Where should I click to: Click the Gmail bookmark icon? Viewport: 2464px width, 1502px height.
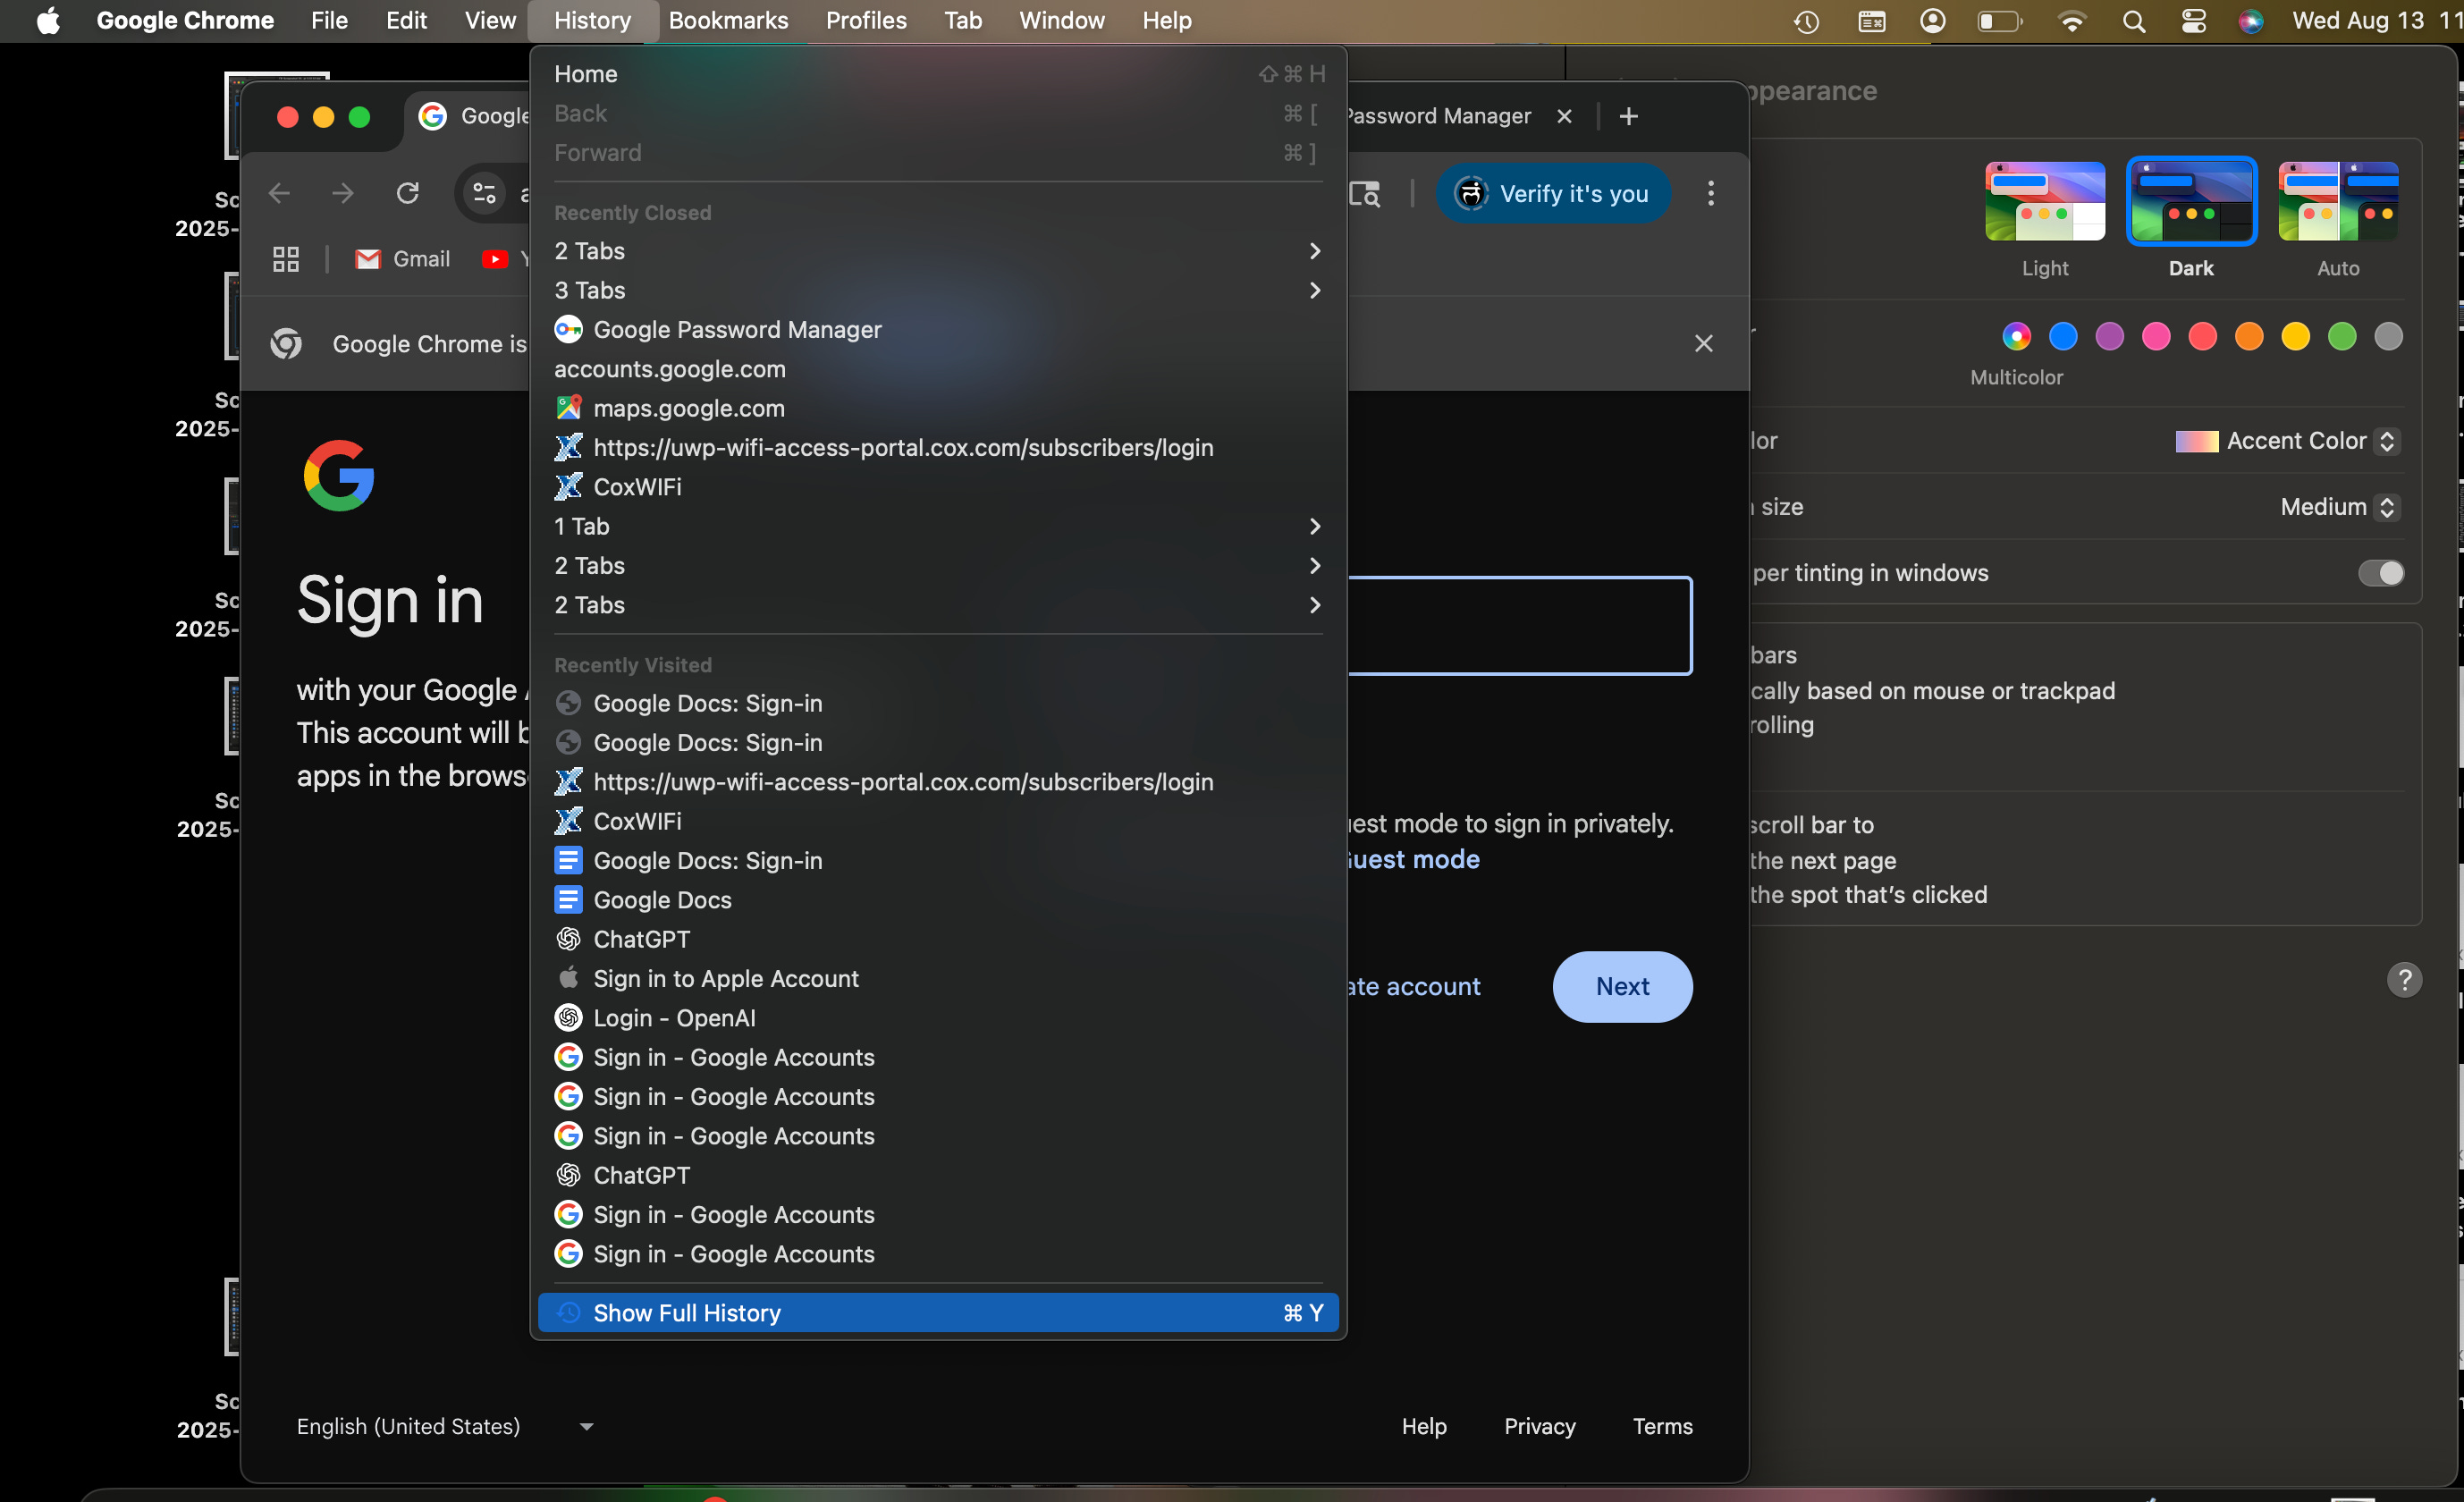(x=368, y=259)
